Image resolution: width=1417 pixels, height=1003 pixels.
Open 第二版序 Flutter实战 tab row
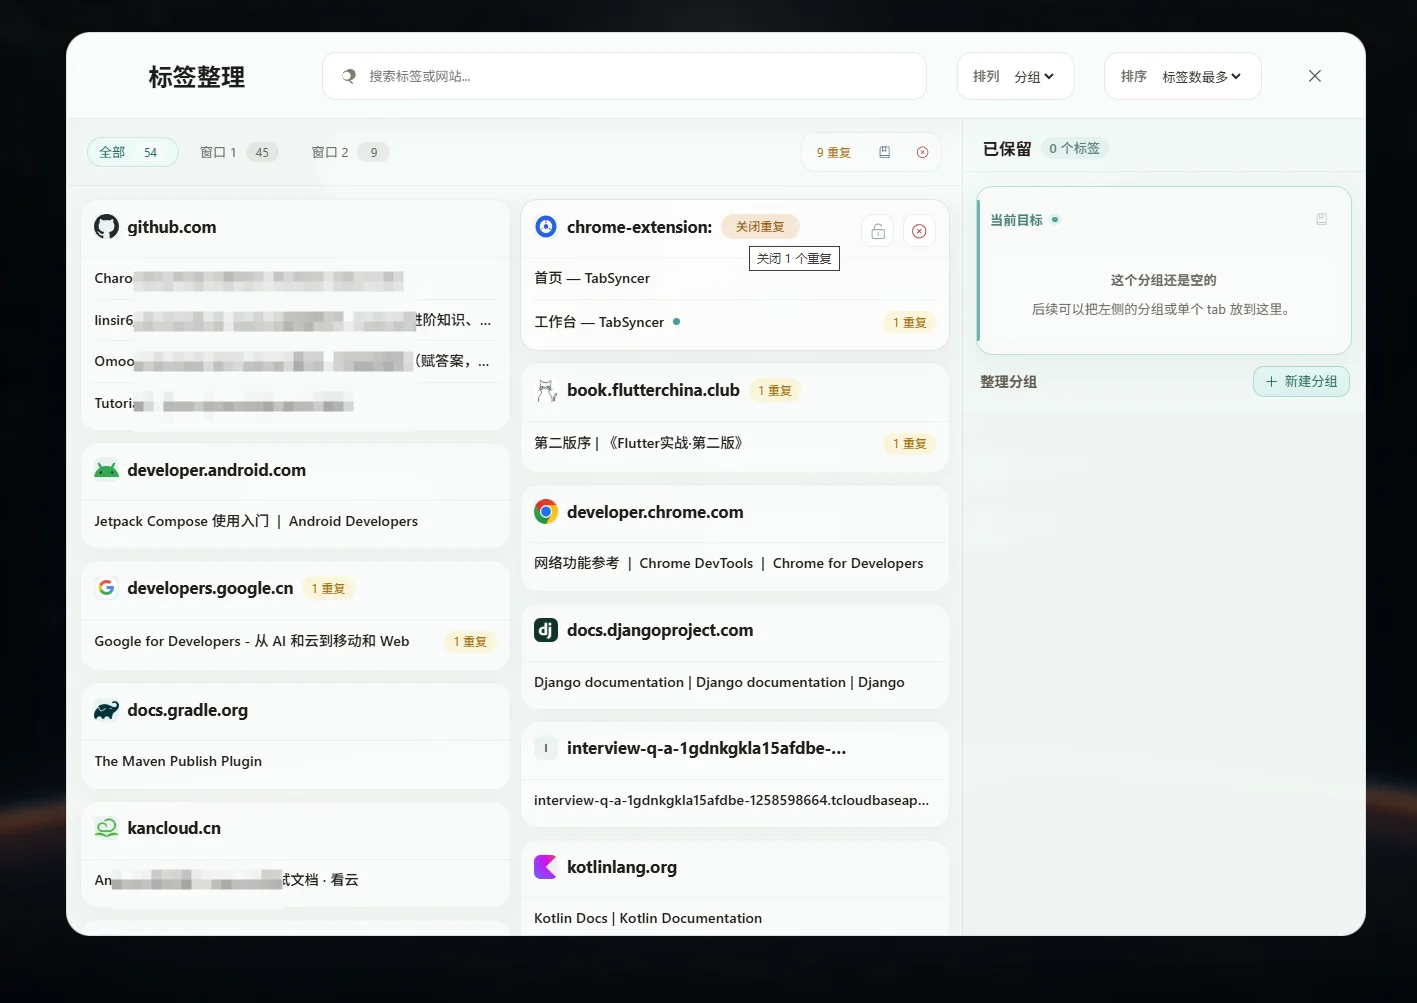pyautogui.click(x=735, y=443)
